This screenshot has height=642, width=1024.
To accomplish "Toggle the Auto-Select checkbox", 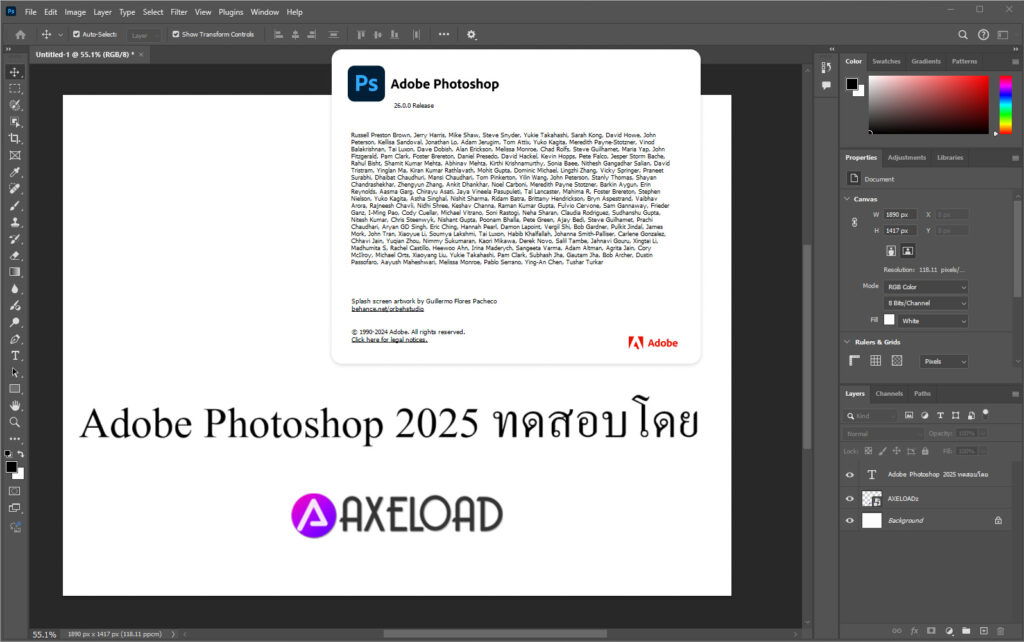I will [x=76, y=34].
